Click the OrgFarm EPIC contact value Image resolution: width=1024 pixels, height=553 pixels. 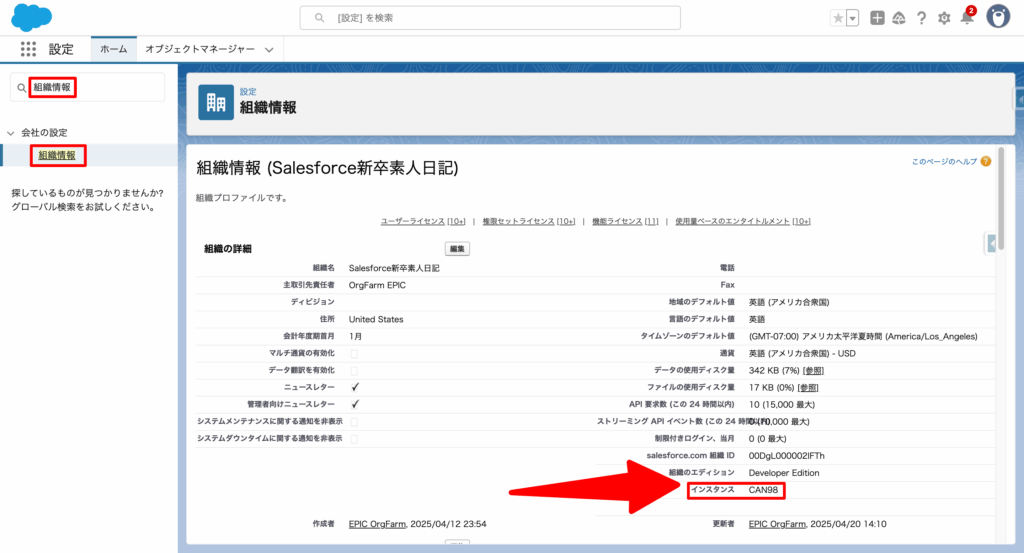377,285
